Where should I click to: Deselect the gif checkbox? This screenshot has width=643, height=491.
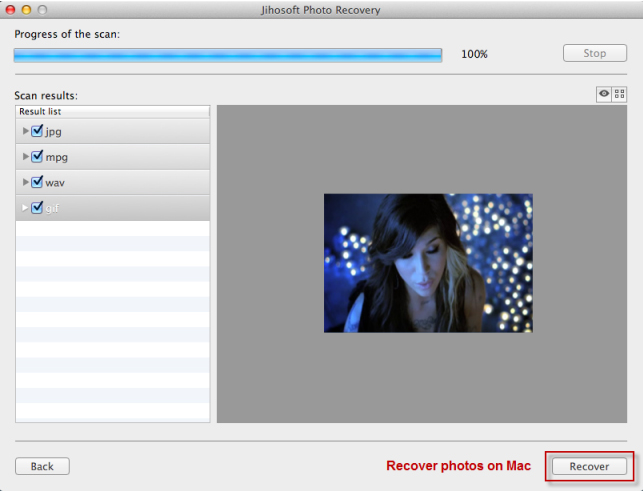[37, 208]
